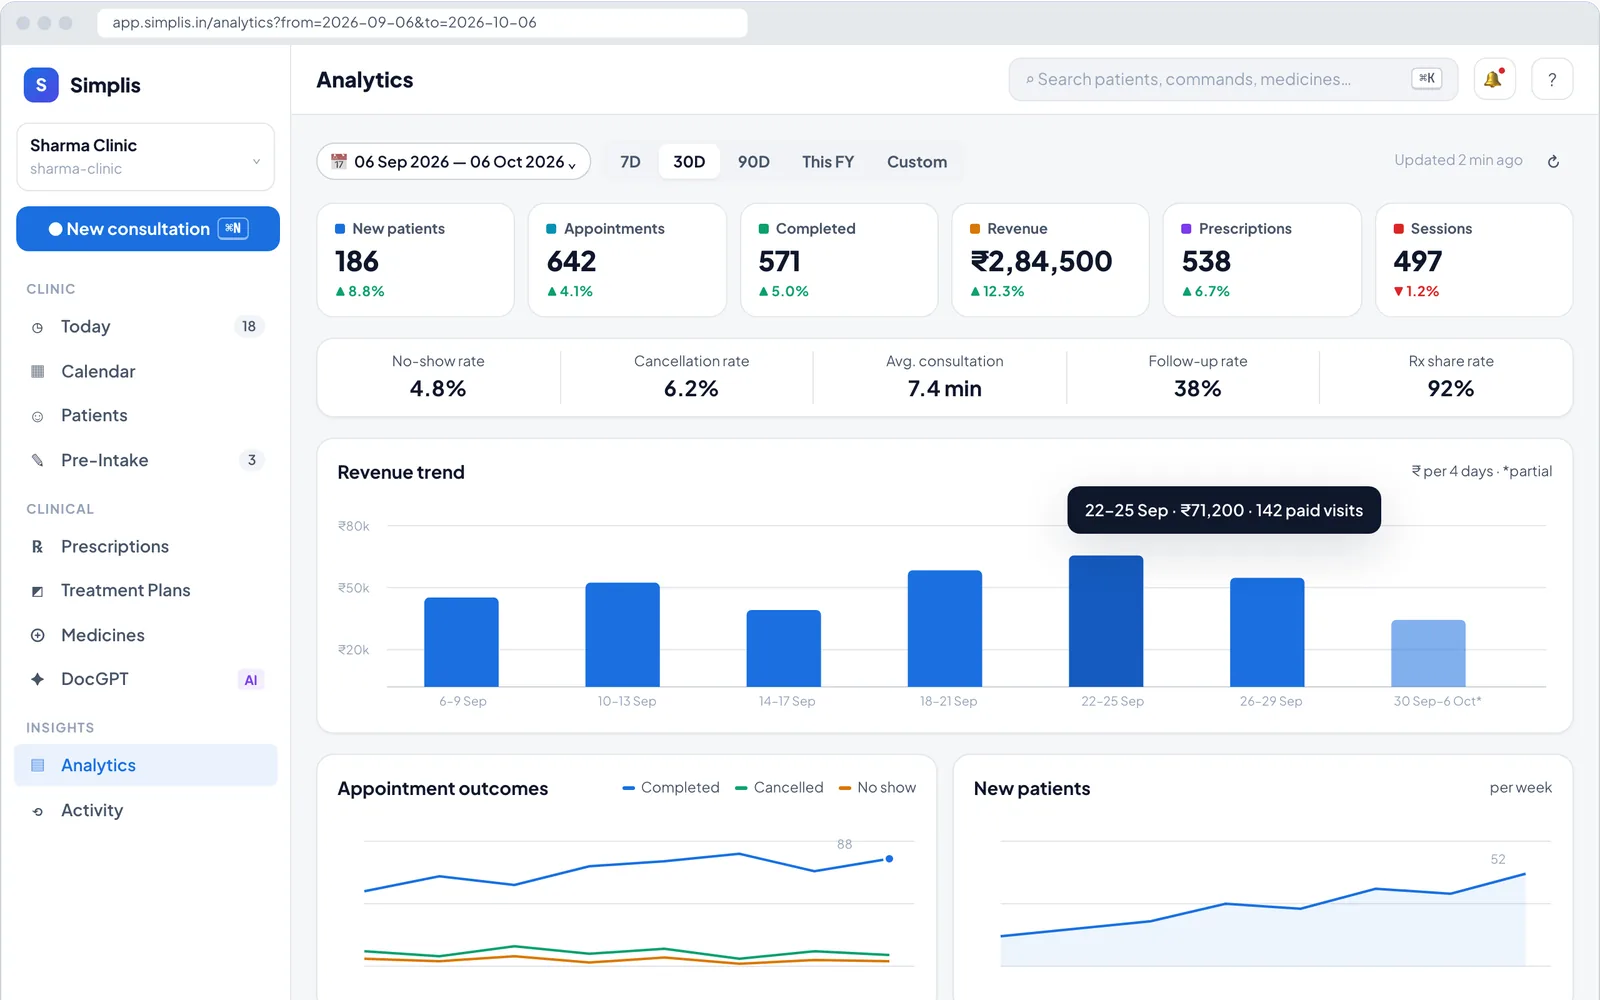Open the Revenue metric card
This screenshot has width=1600, height=1000.
(1050, 260)
